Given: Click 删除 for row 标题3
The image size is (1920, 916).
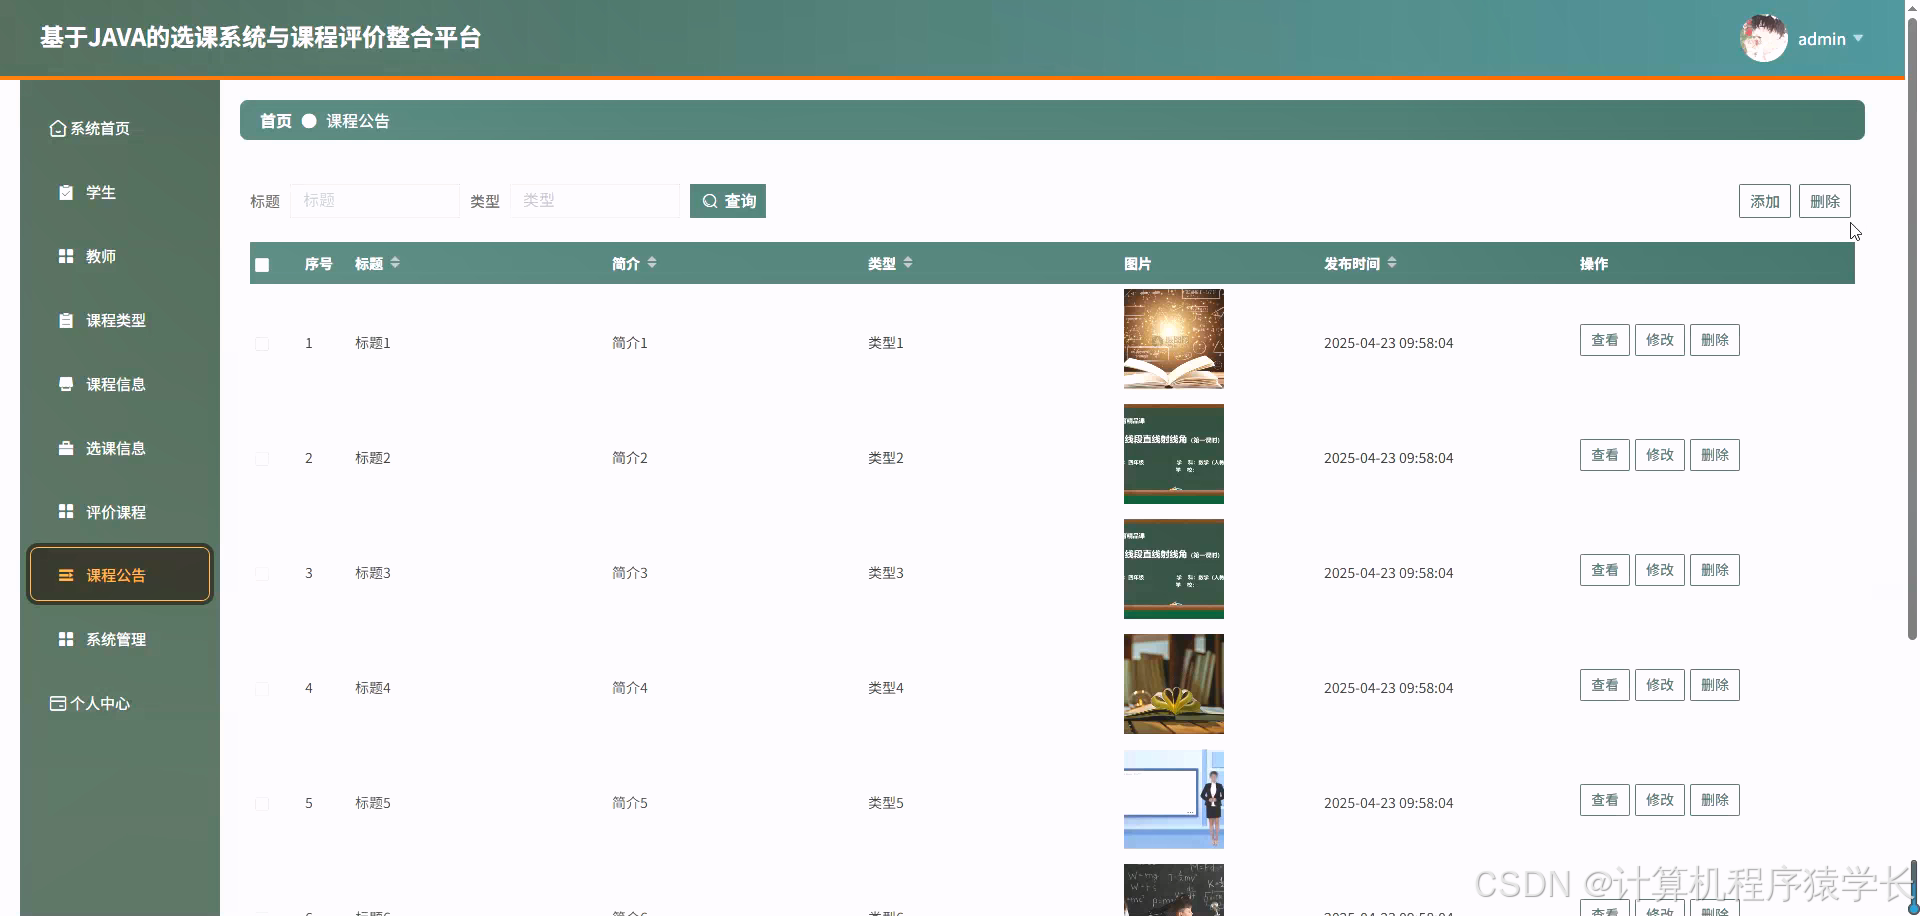Looking at the screenshot, I should 1714,570.
